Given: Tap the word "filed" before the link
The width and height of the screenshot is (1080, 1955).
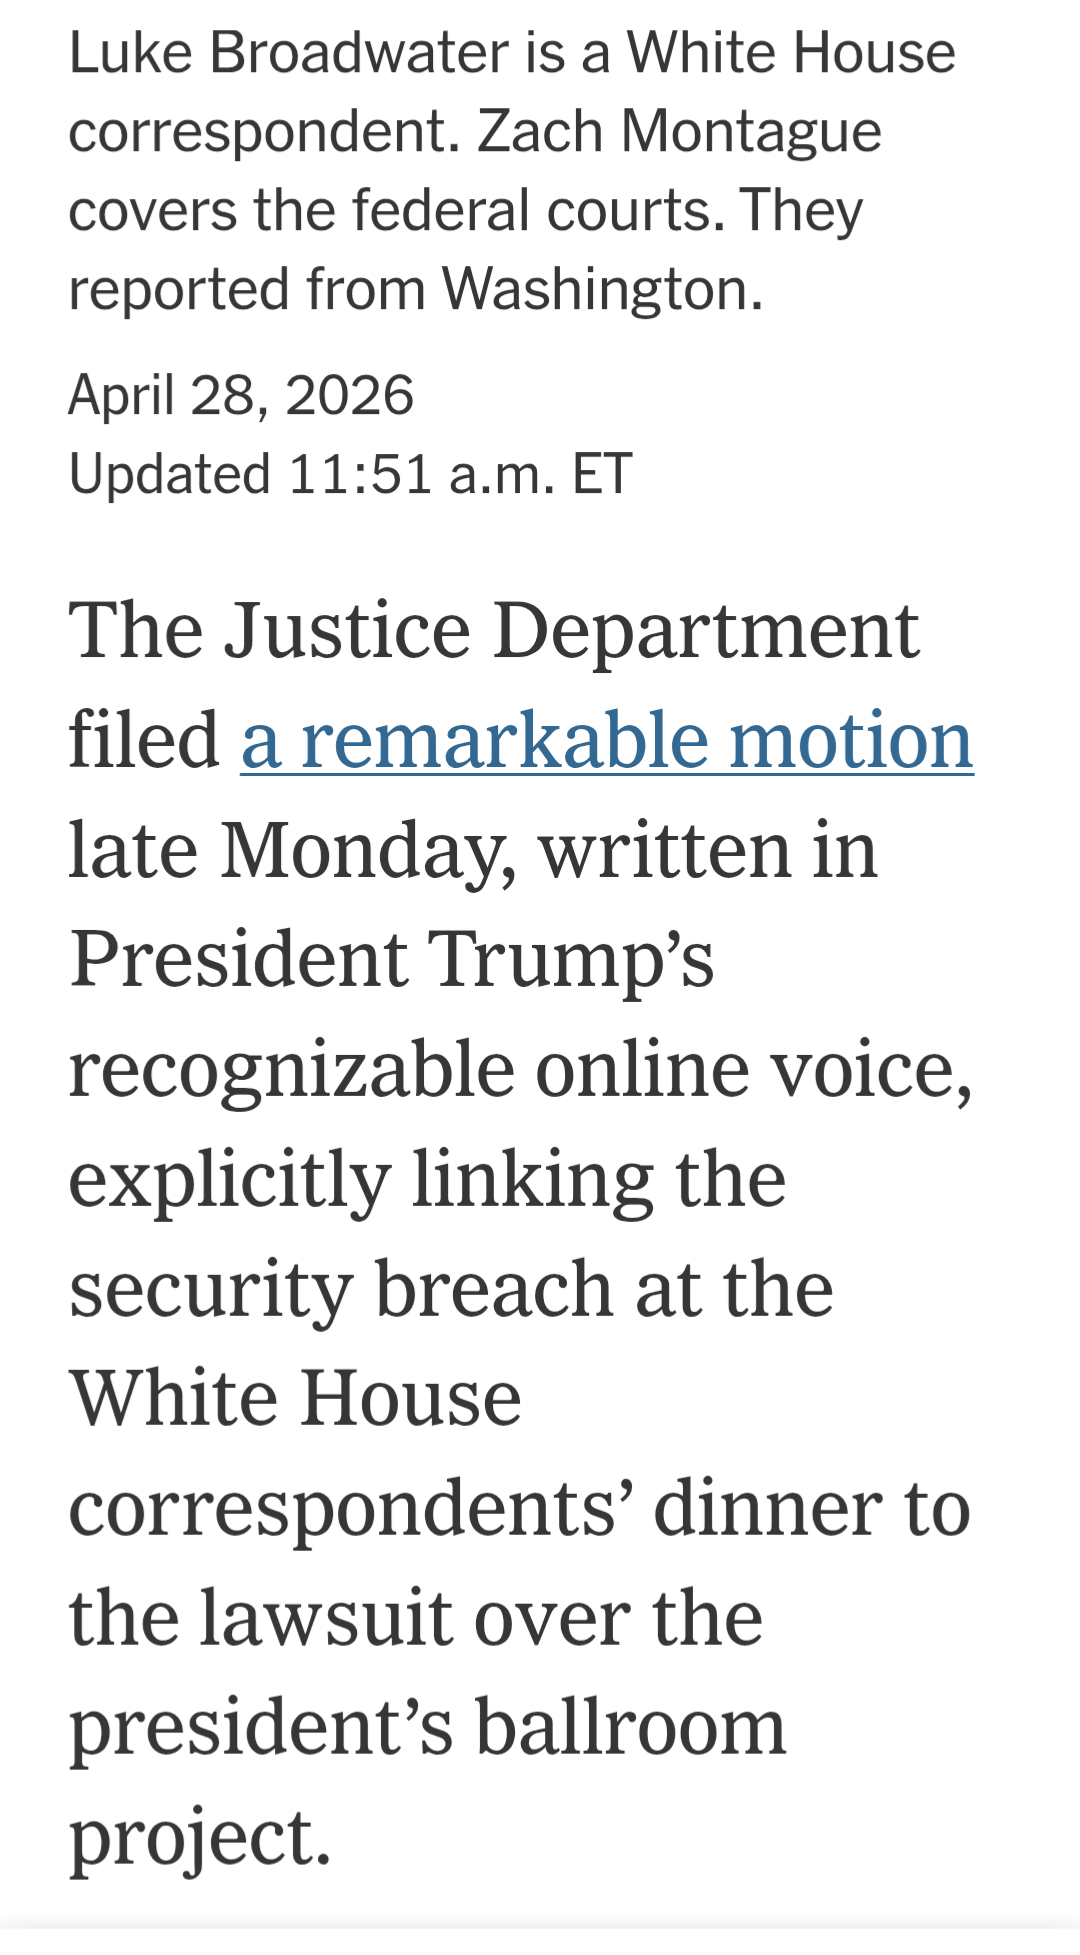Looking at the screenshot, I should (x=143, y=741).
